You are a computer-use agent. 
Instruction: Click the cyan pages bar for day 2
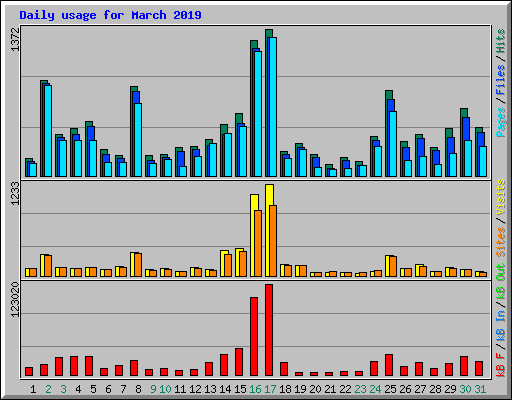coord(48,131)
